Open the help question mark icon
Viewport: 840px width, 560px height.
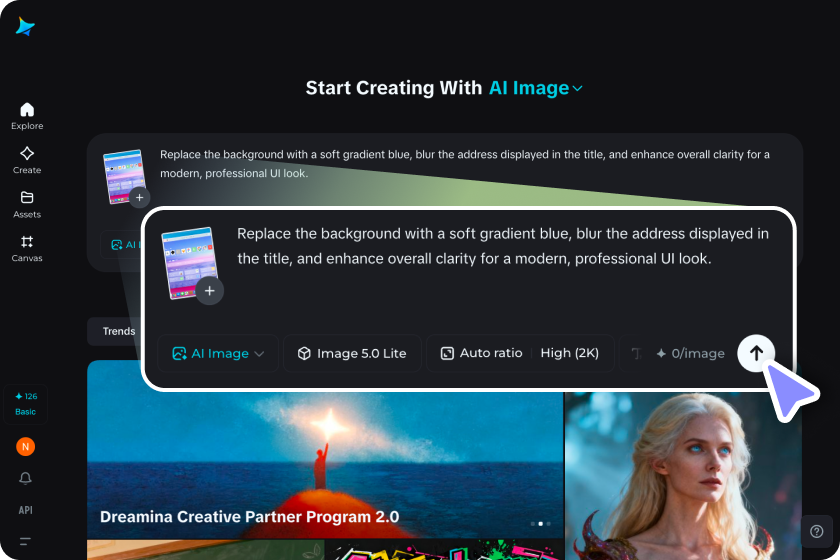click(816, 531)
